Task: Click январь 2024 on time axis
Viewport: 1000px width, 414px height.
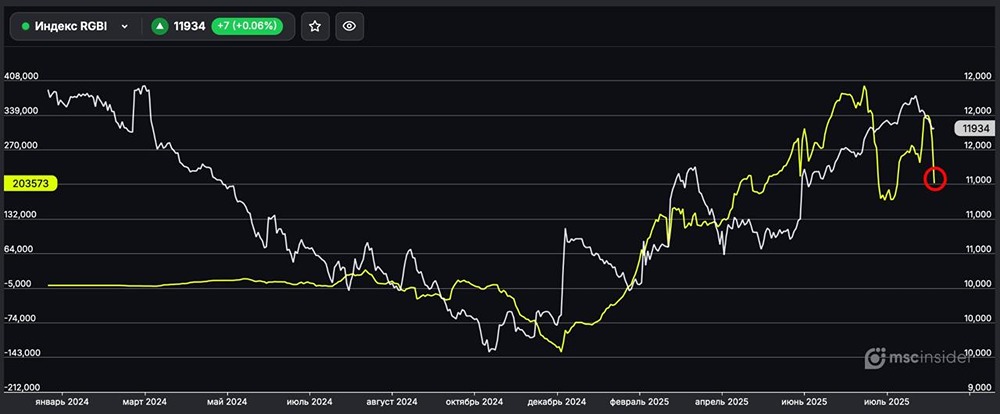Action: click(x=60, y=400)
